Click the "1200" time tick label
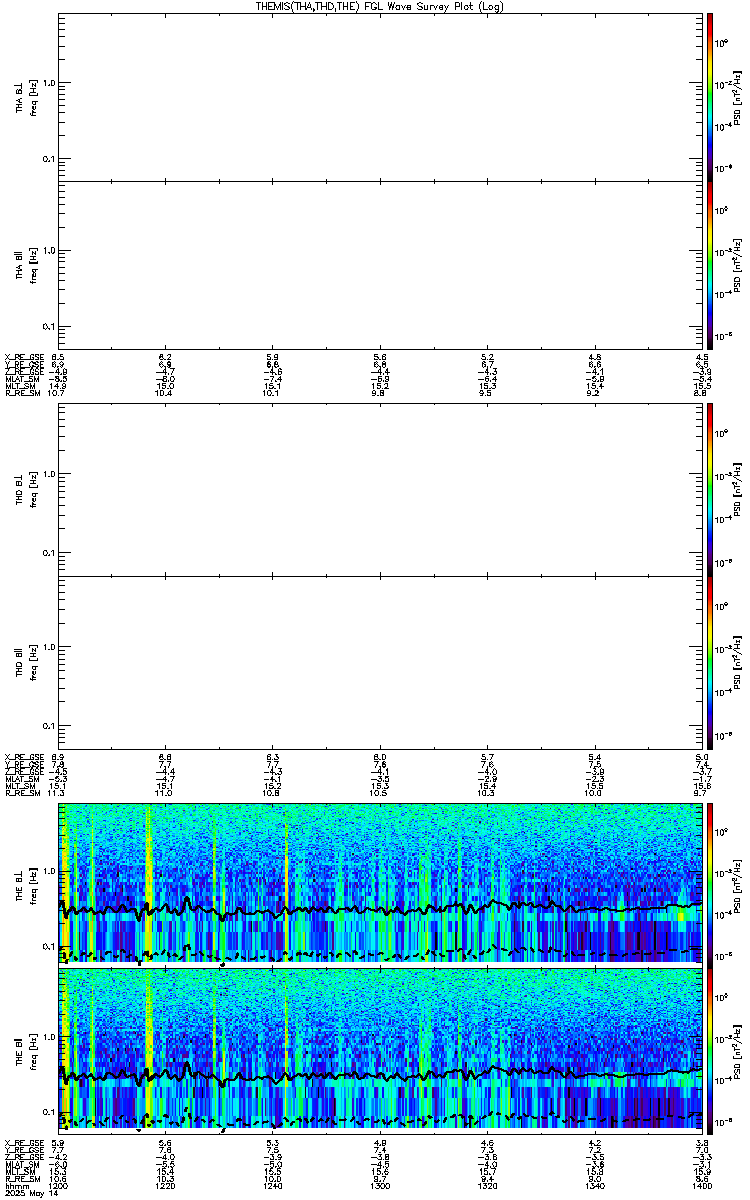750x1200 pixels. click(x=59, y=1186)
